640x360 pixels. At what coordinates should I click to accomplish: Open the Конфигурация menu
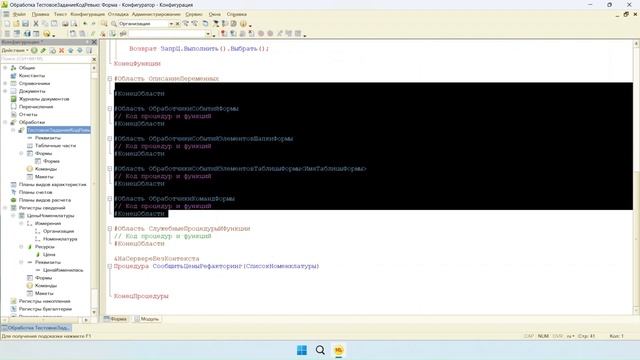tap(87, 14)
